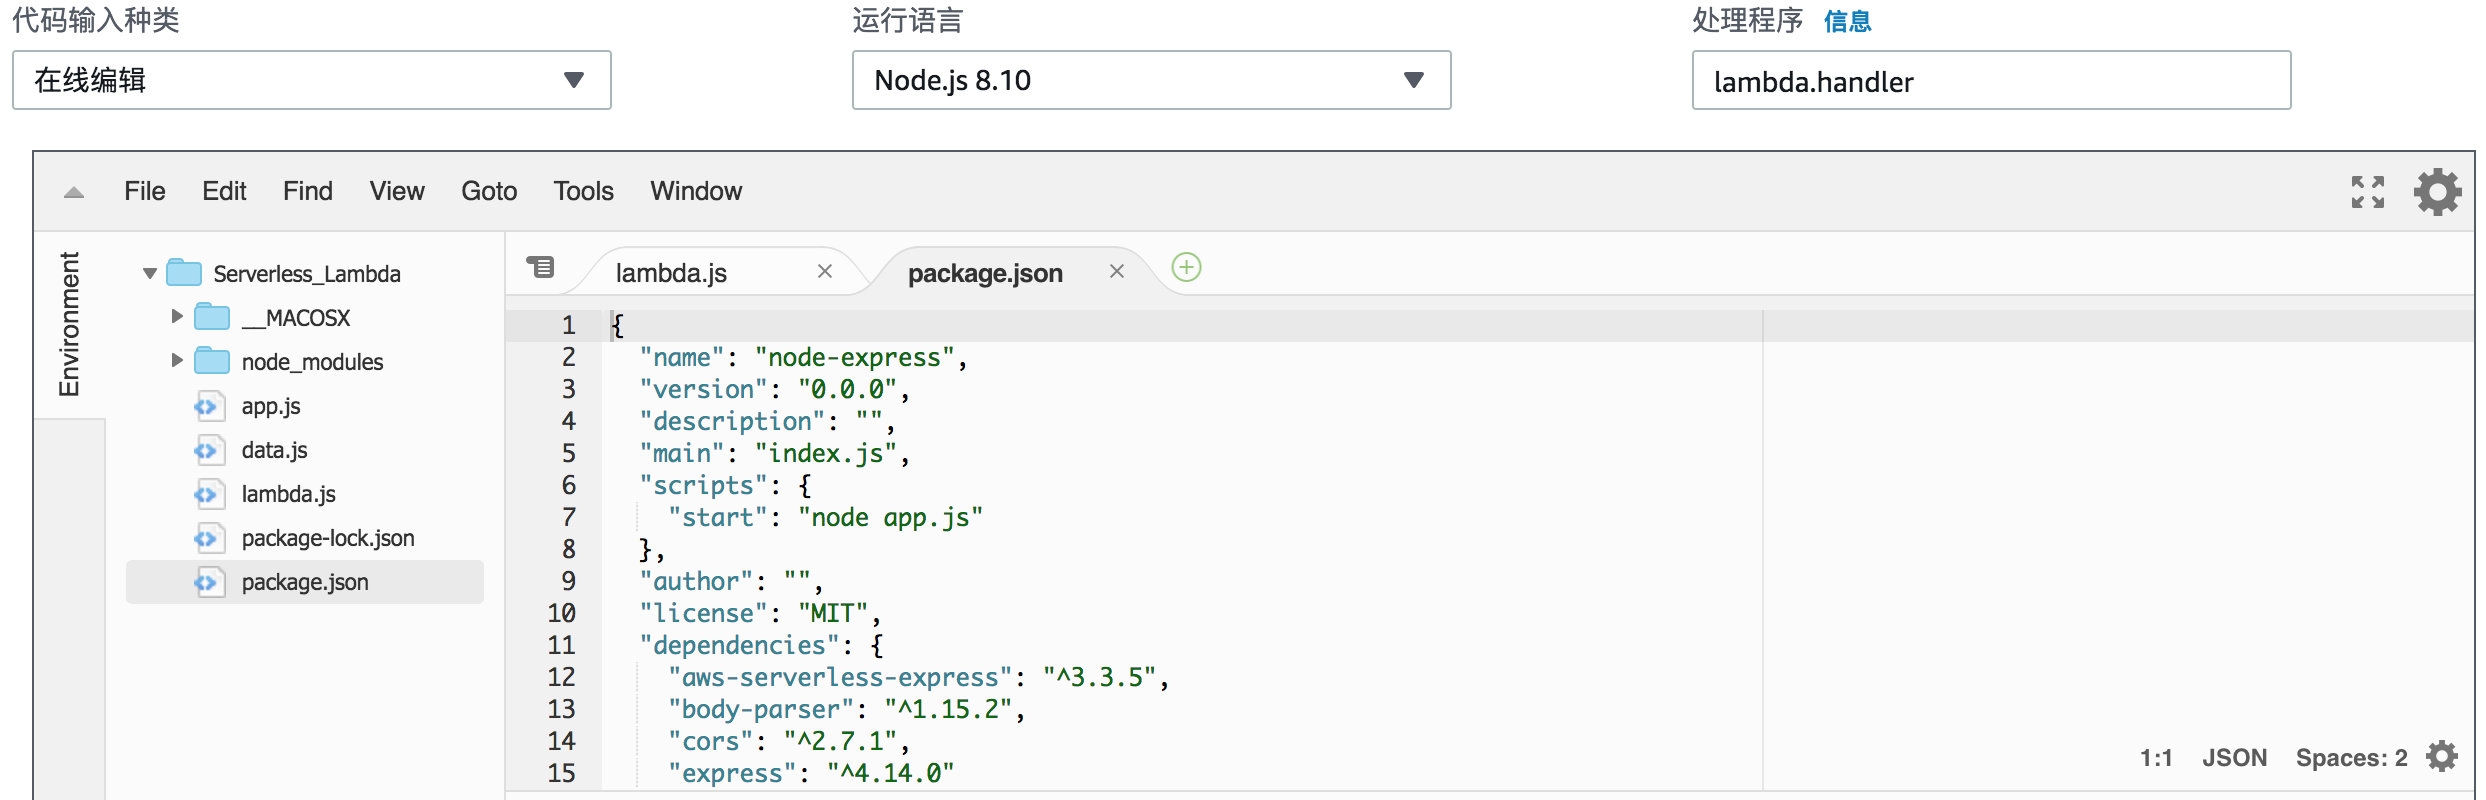Click the status bar gear icon
Viewport: 2486px width, 800px height.
click(x=2442, y=757)
